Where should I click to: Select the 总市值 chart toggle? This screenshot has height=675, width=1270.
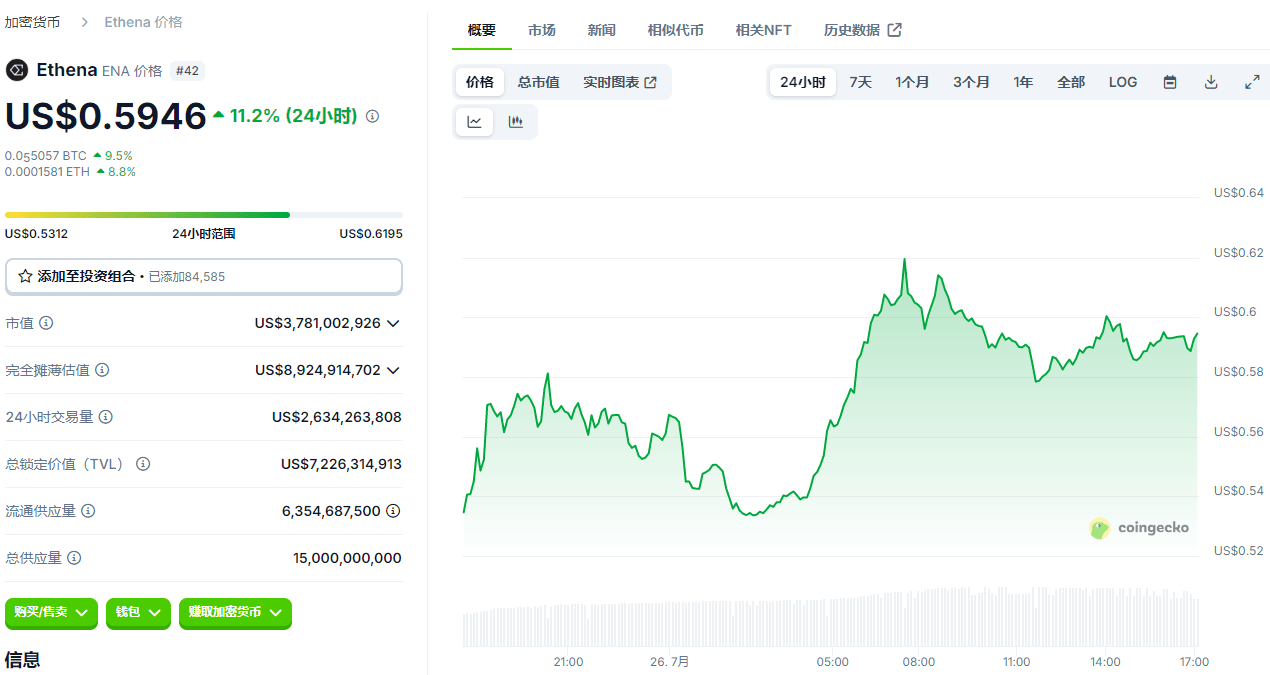538,82
